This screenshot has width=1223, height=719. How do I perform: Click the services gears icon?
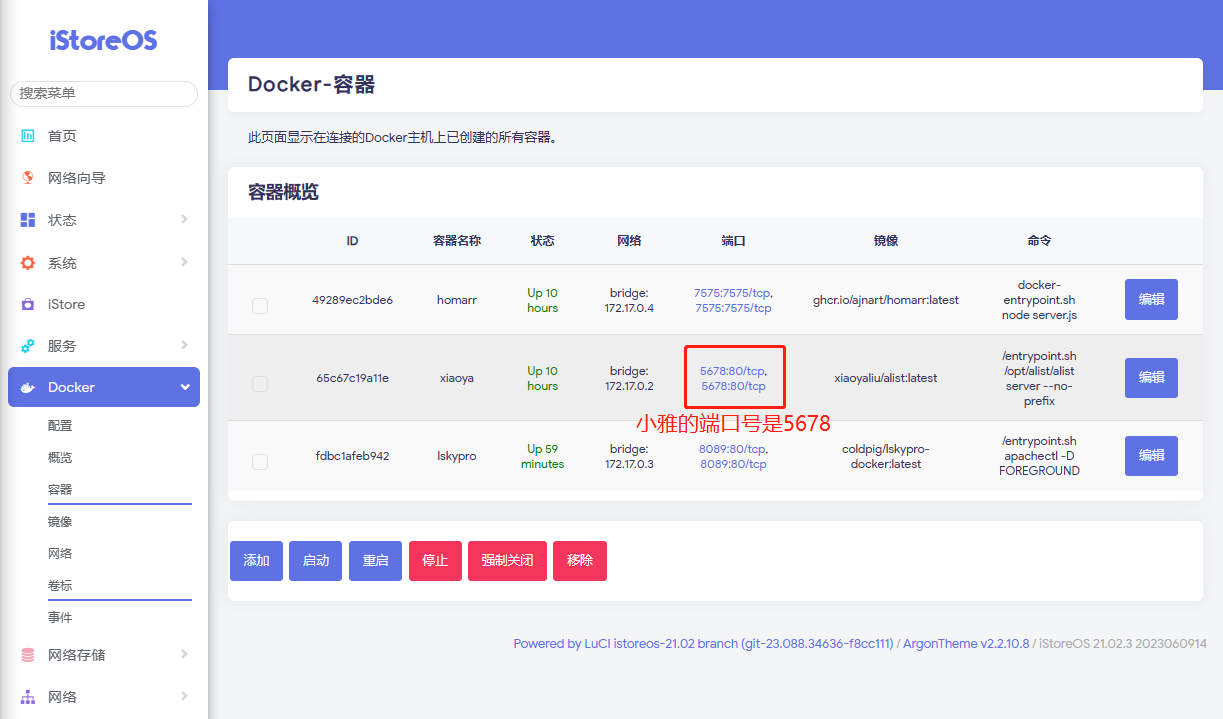tap(28, 346)
